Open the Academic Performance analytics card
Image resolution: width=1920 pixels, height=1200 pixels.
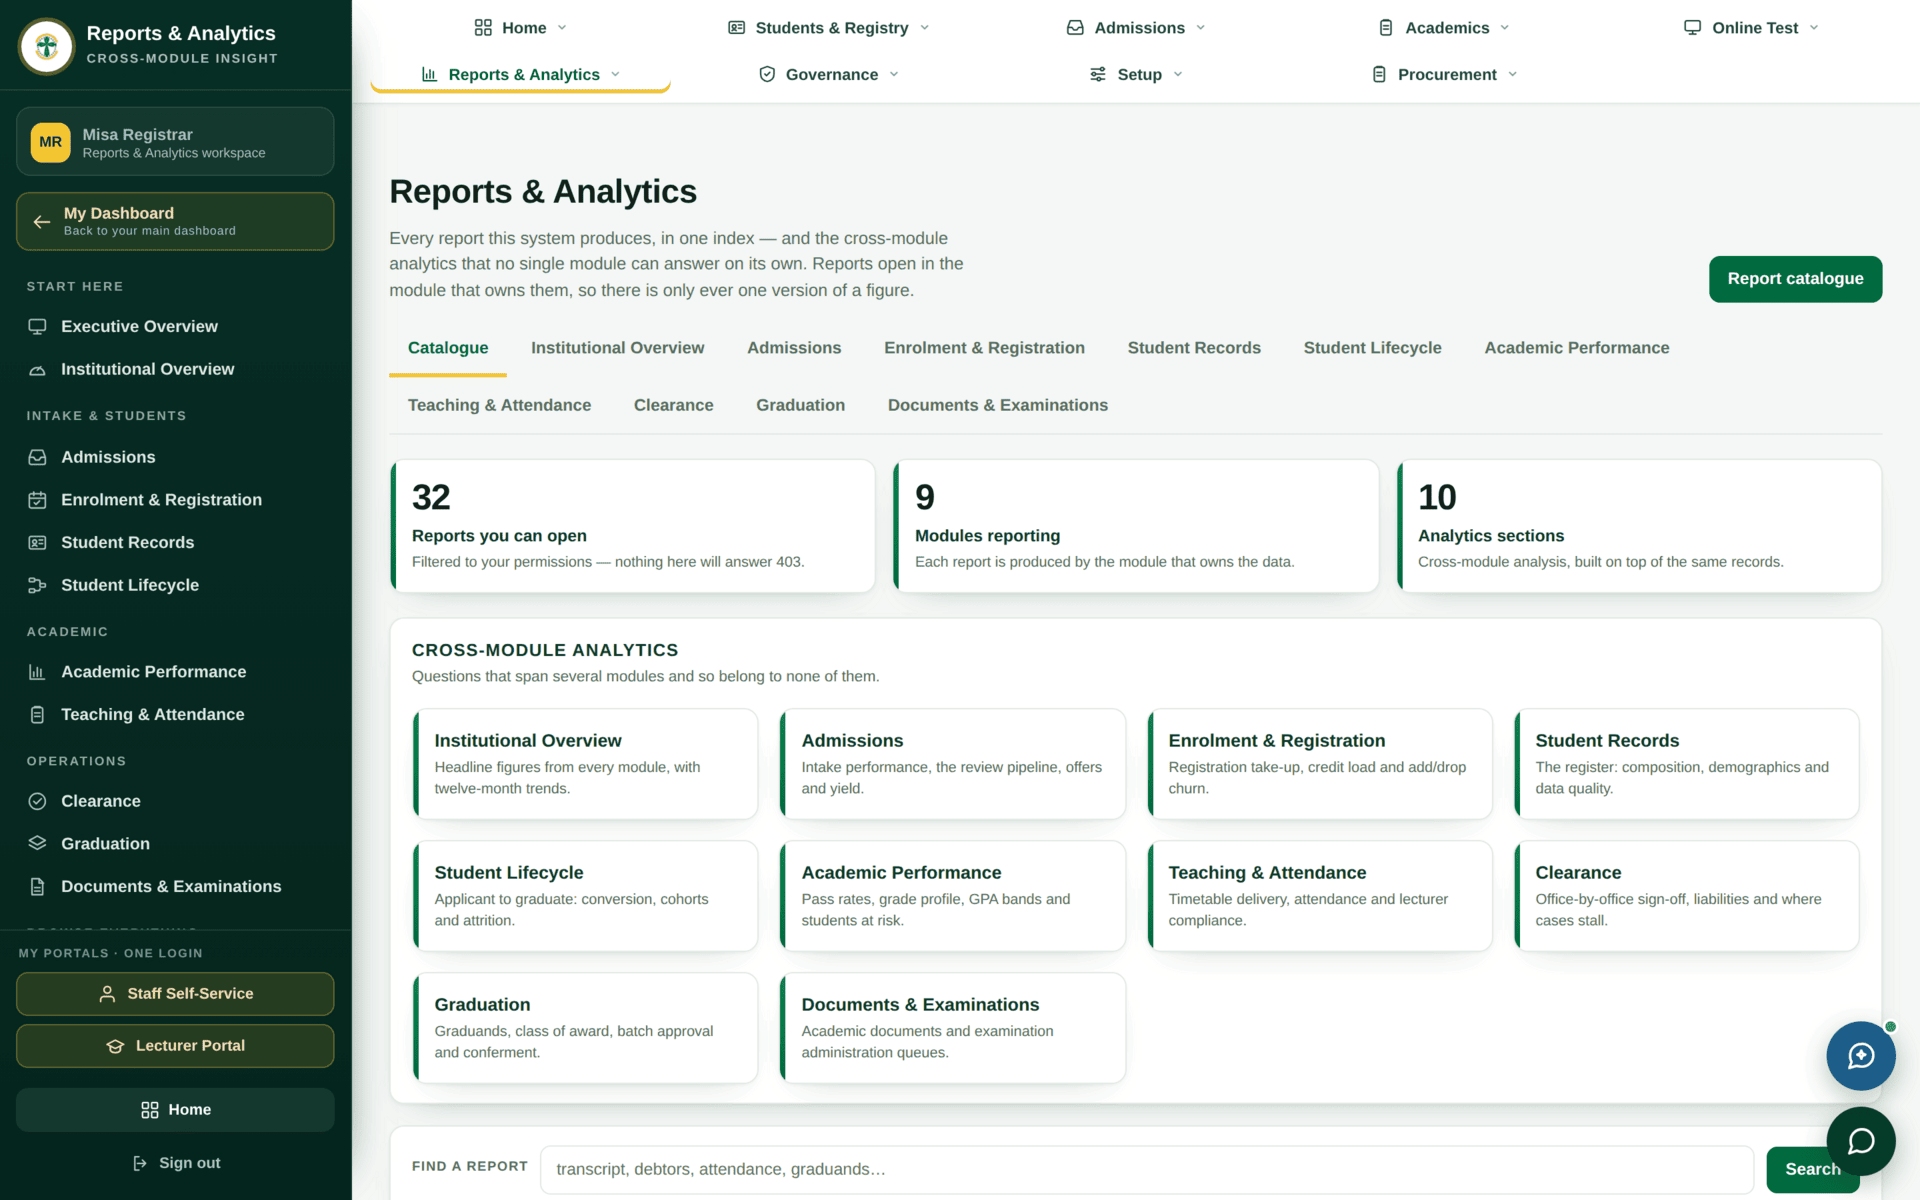click(952, 896)
